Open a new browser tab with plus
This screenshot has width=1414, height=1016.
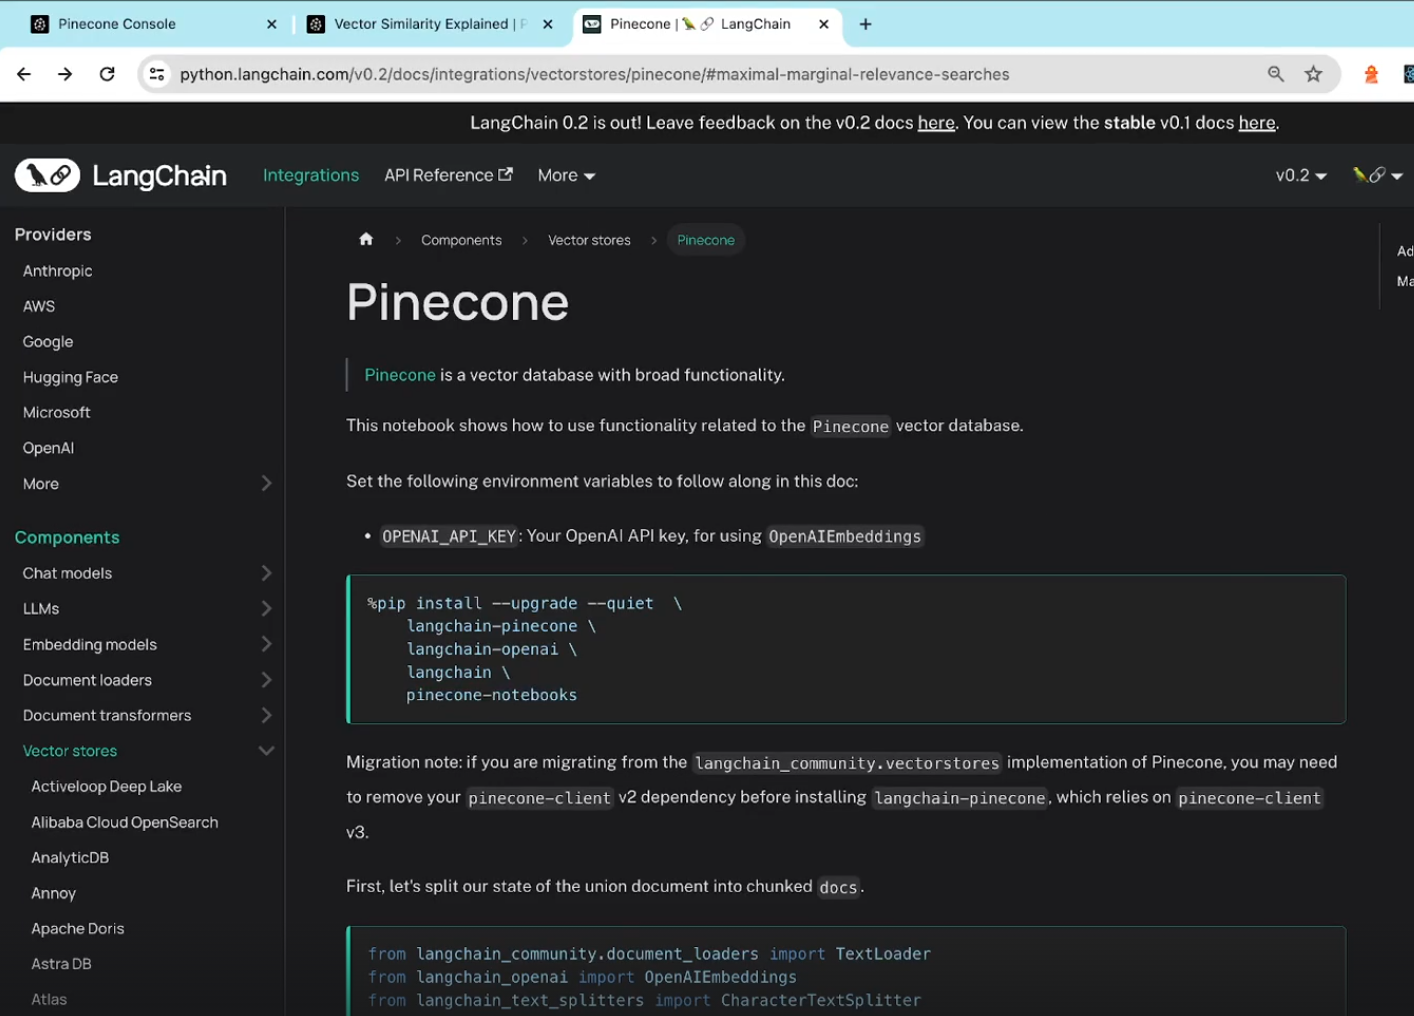pyautogui.click(x=866, y=24)
